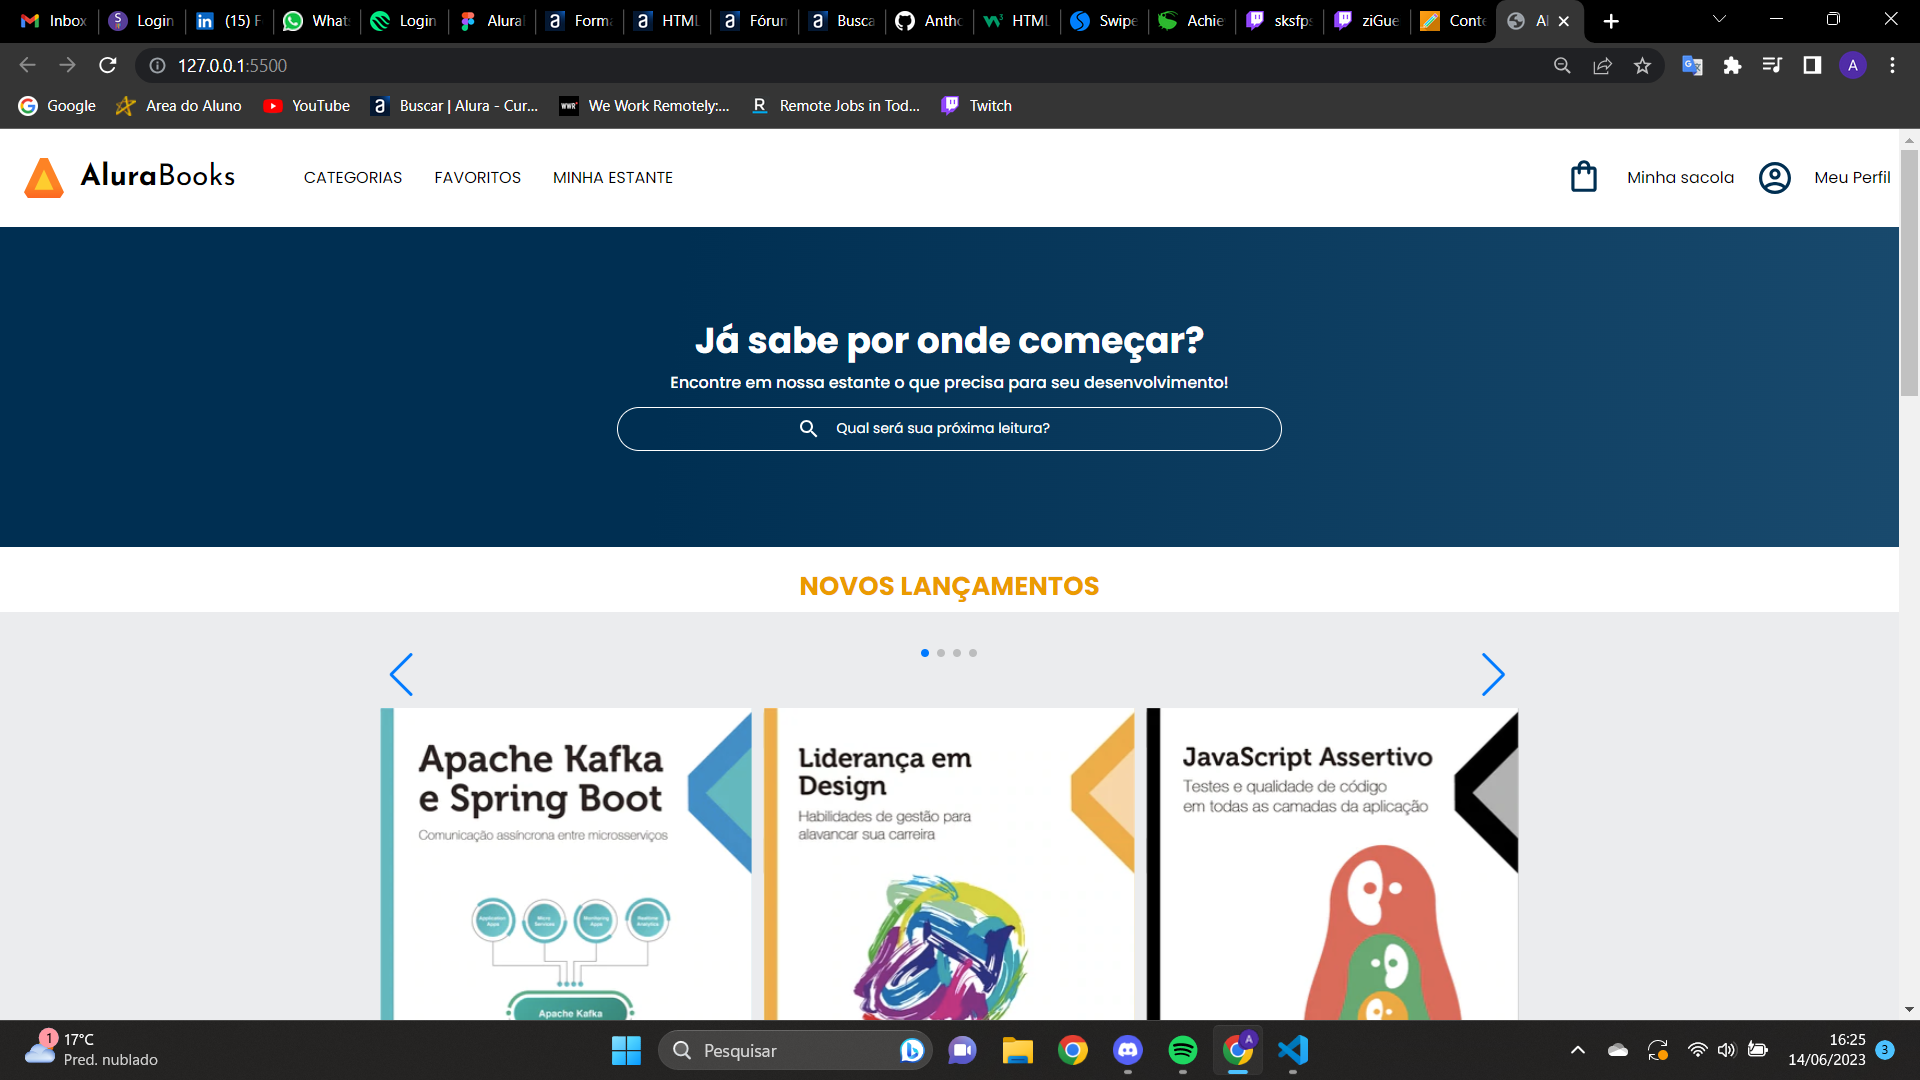Open File Explorer from taskbar
Viewport: 1920px width, 1080px height.
[1018, 1050]
